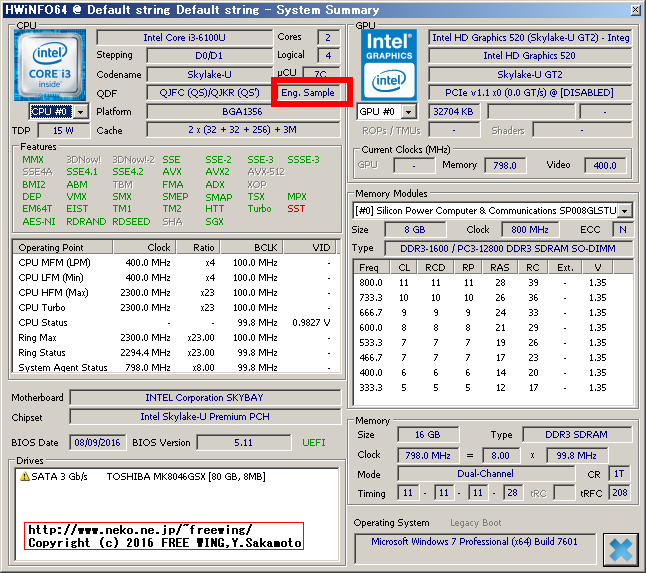Click the Cores value 2
The image size is (646, 573).
point(328,37)
